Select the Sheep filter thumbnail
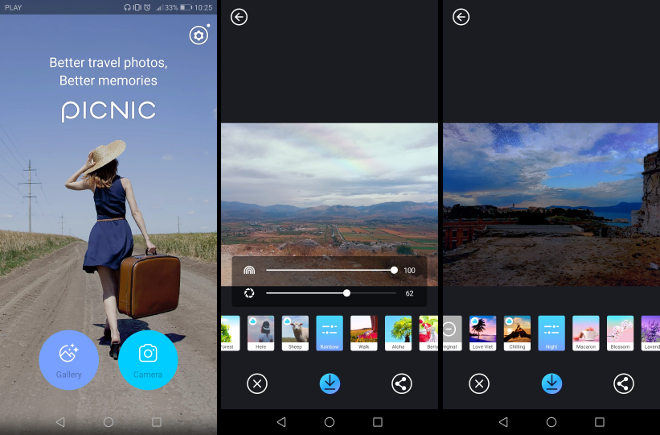The width and height of the screenshot is (660, 435). pos(295,332)
